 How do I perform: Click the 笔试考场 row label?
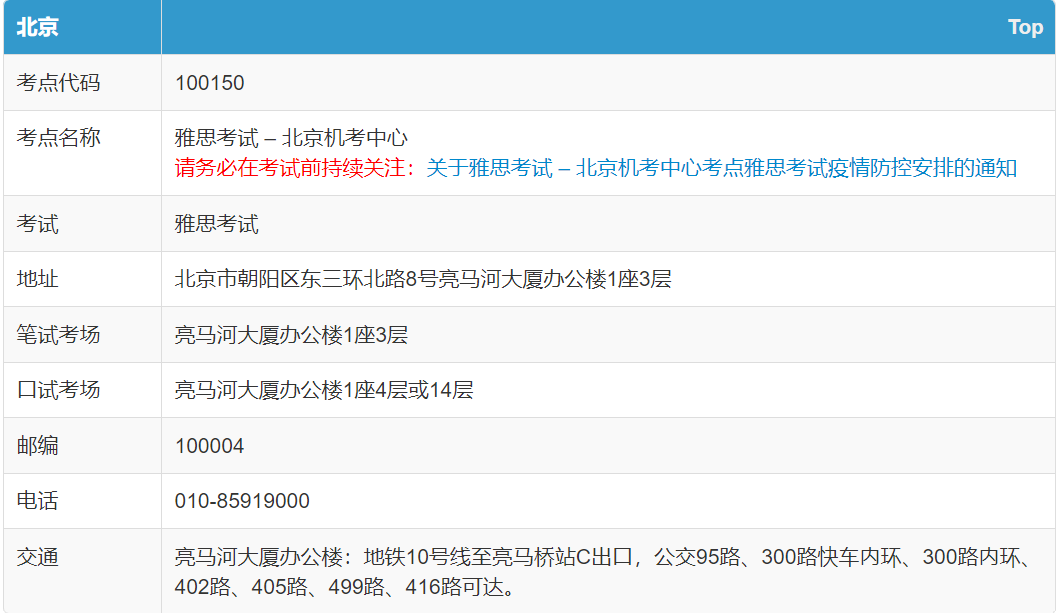click(58, 335)
